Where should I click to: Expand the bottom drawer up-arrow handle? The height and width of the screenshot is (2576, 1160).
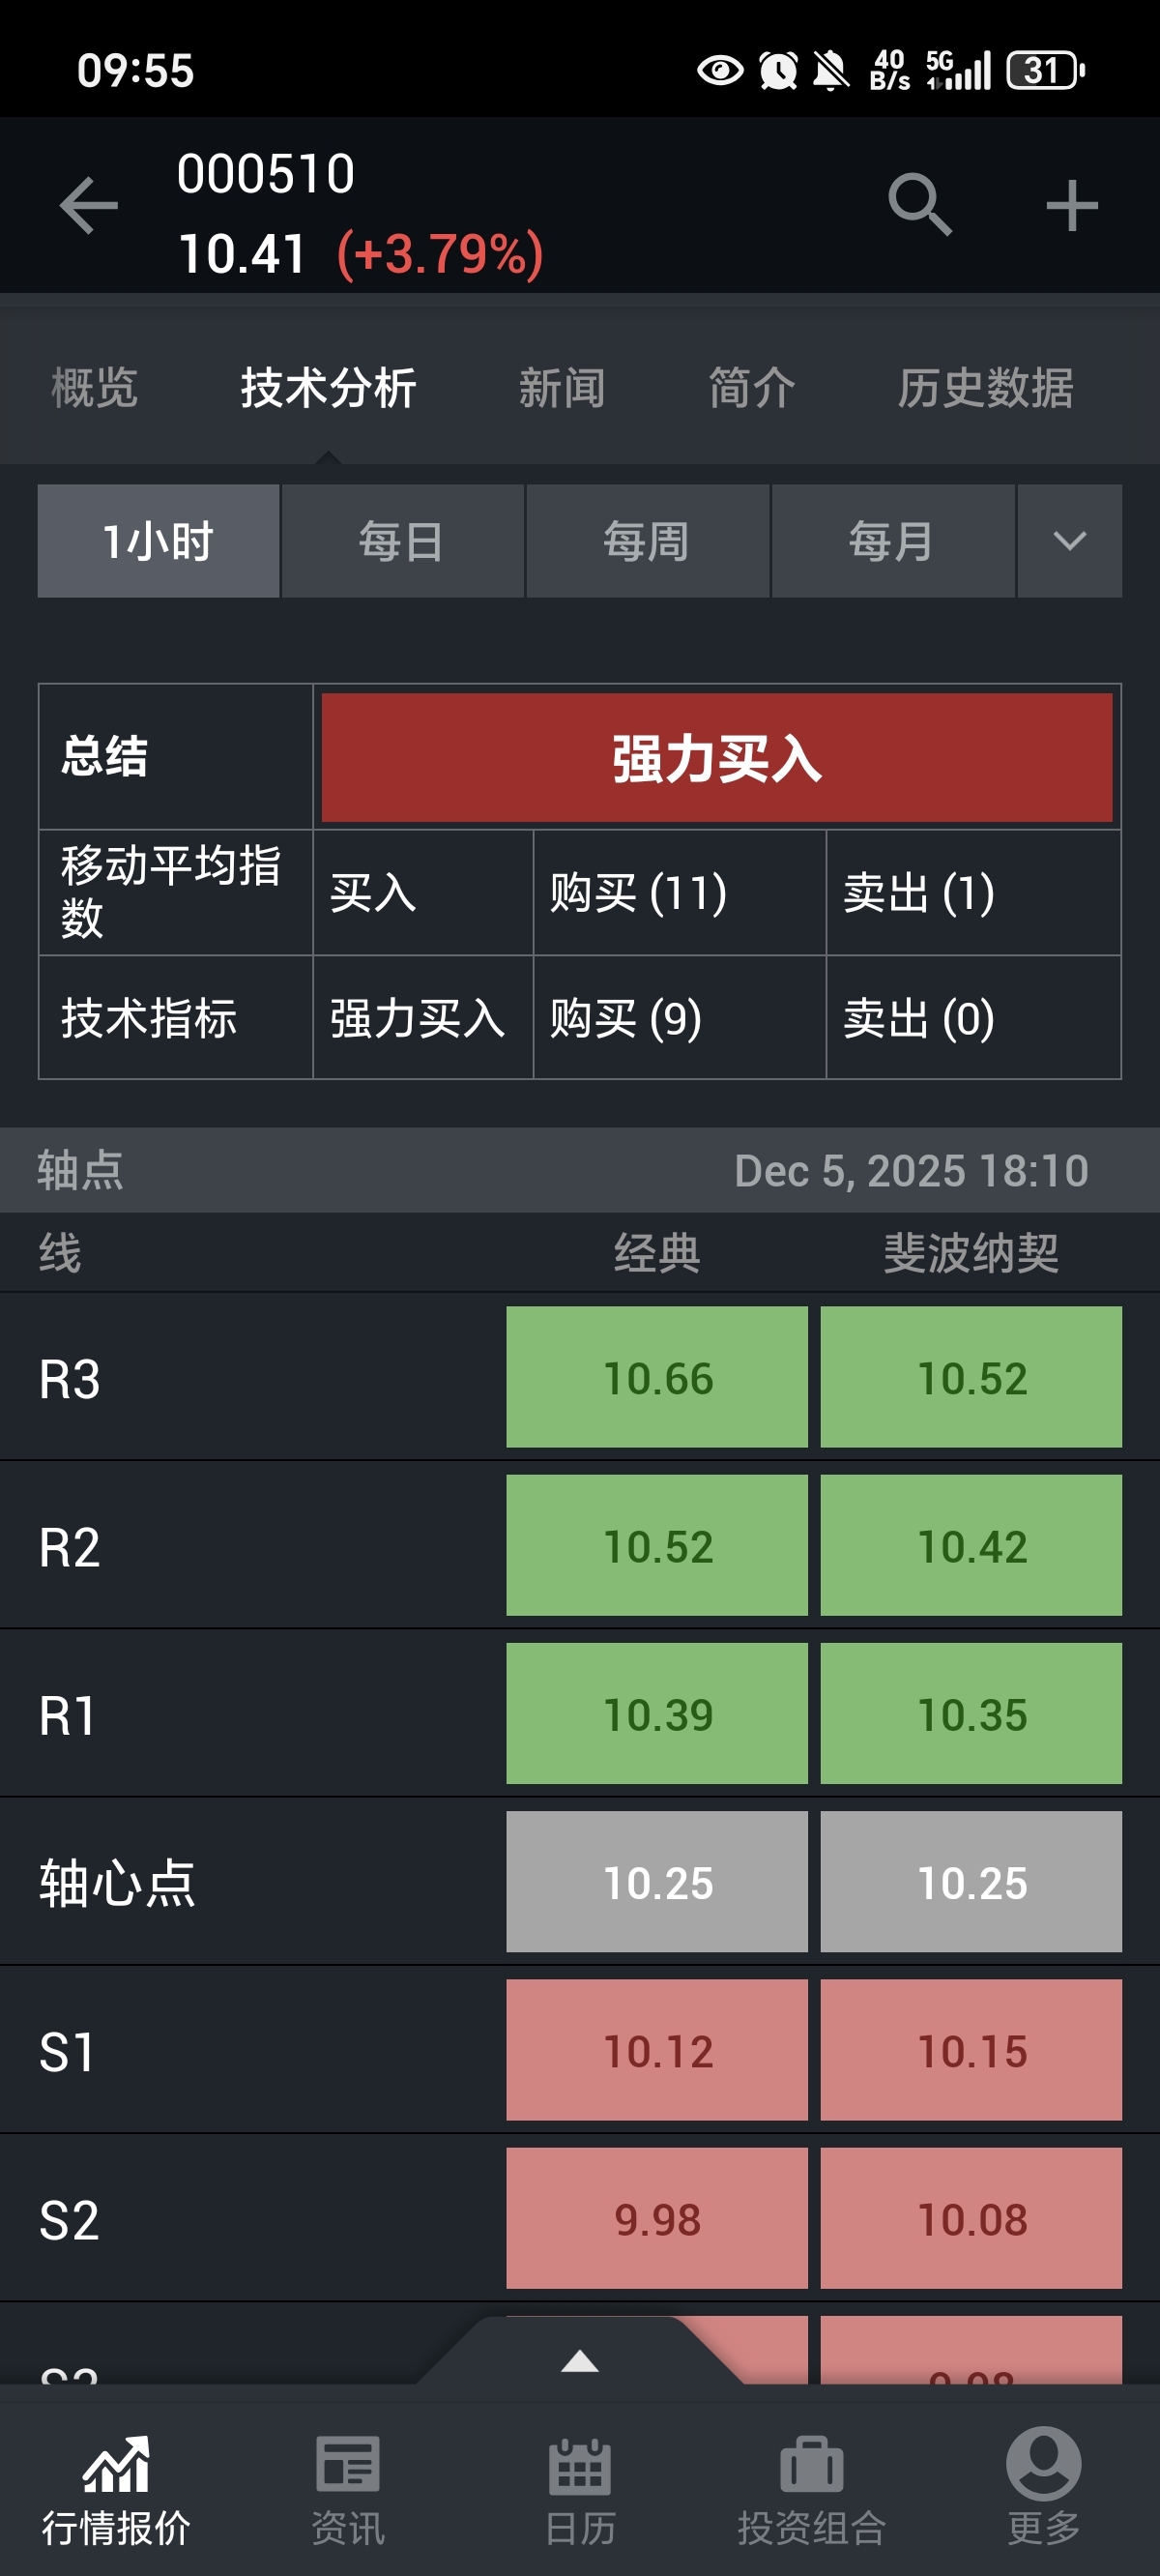(580, 2362)
